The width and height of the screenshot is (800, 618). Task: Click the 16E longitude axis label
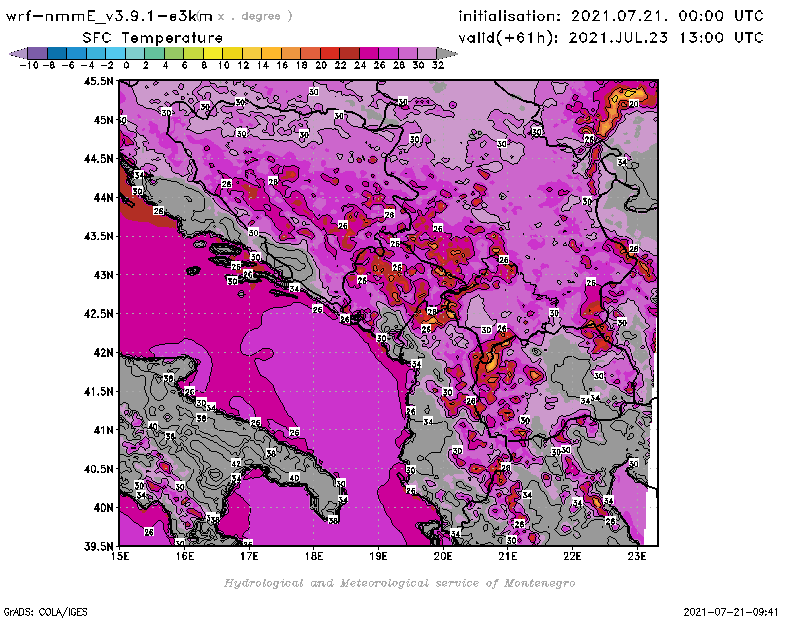[185, 556]
